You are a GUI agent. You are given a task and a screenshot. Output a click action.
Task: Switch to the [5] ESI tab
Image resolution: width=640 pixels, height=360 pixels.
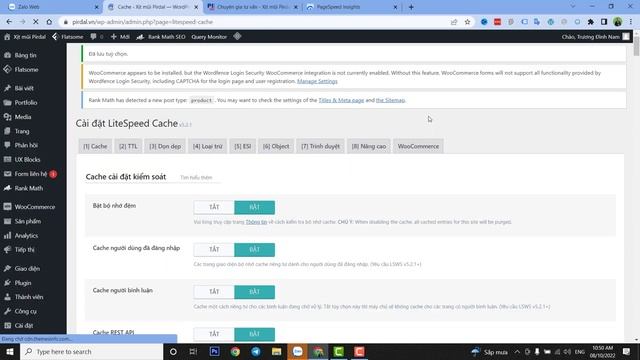pos(242,146)
